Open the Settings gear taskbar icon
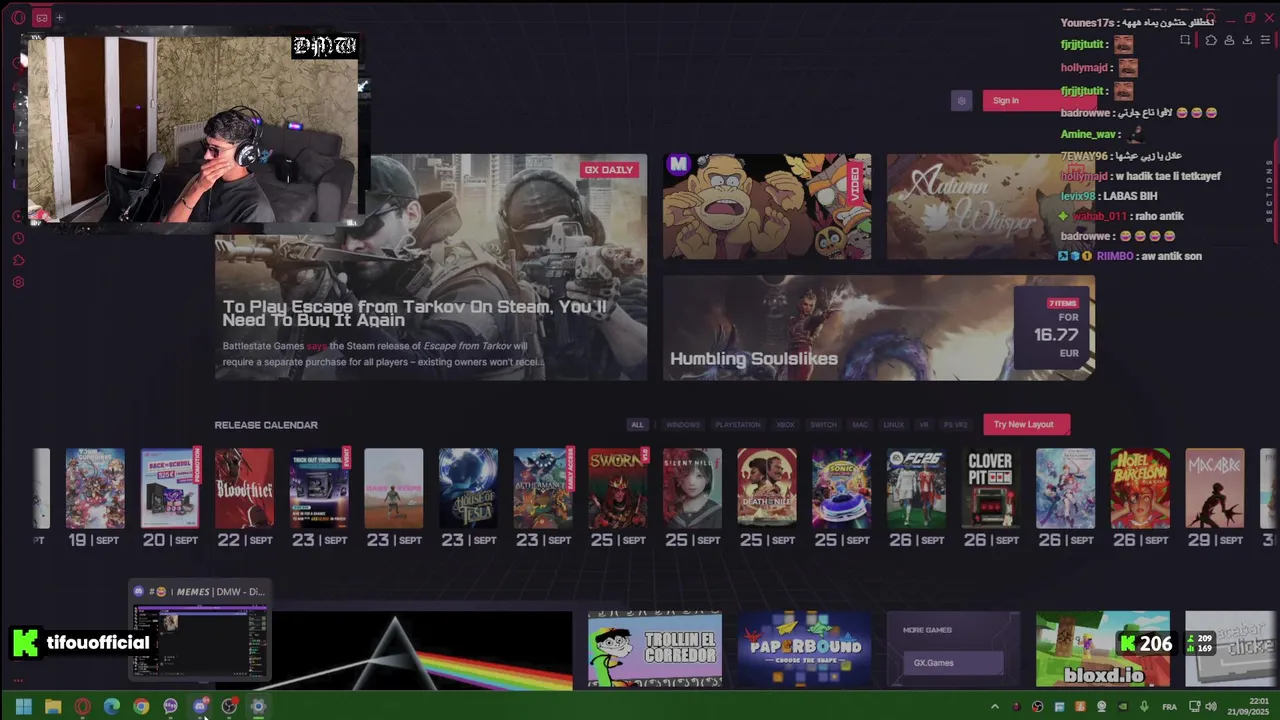The width and height of the screenshot is (1280, 720). pos(258,707)
